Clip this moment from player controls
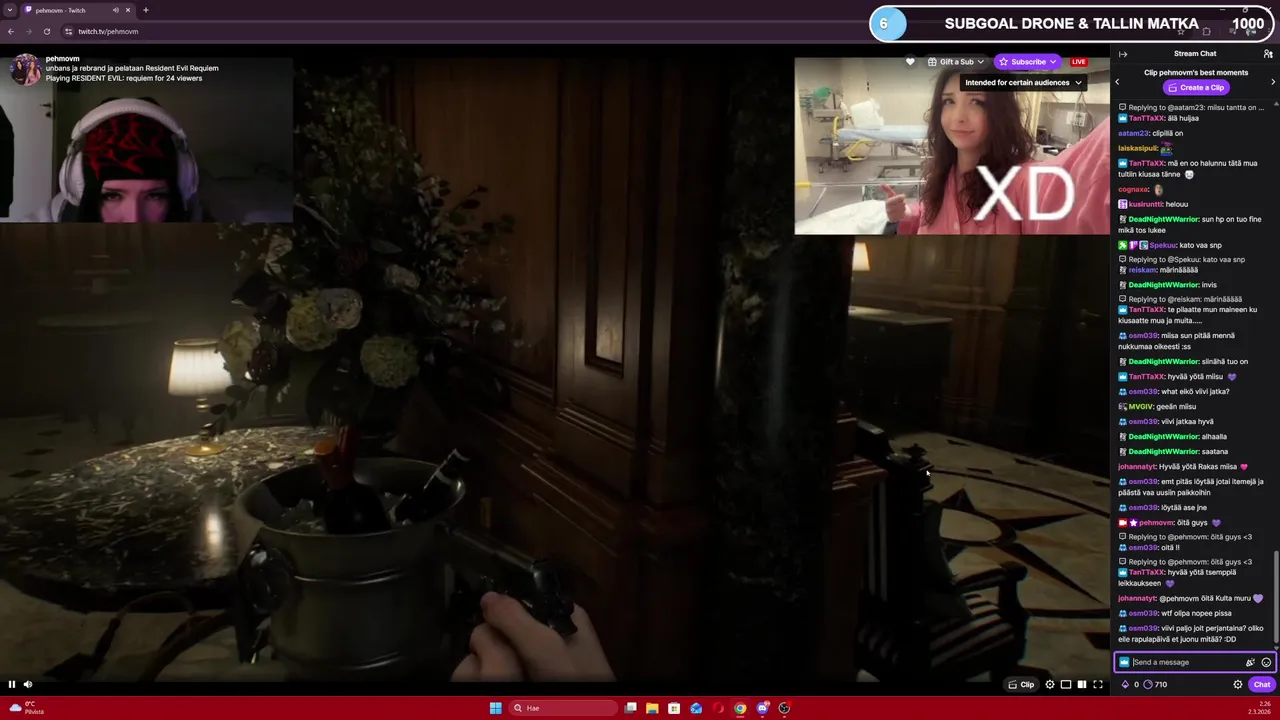1280x720 pixels. click(x=1021, y=684)
